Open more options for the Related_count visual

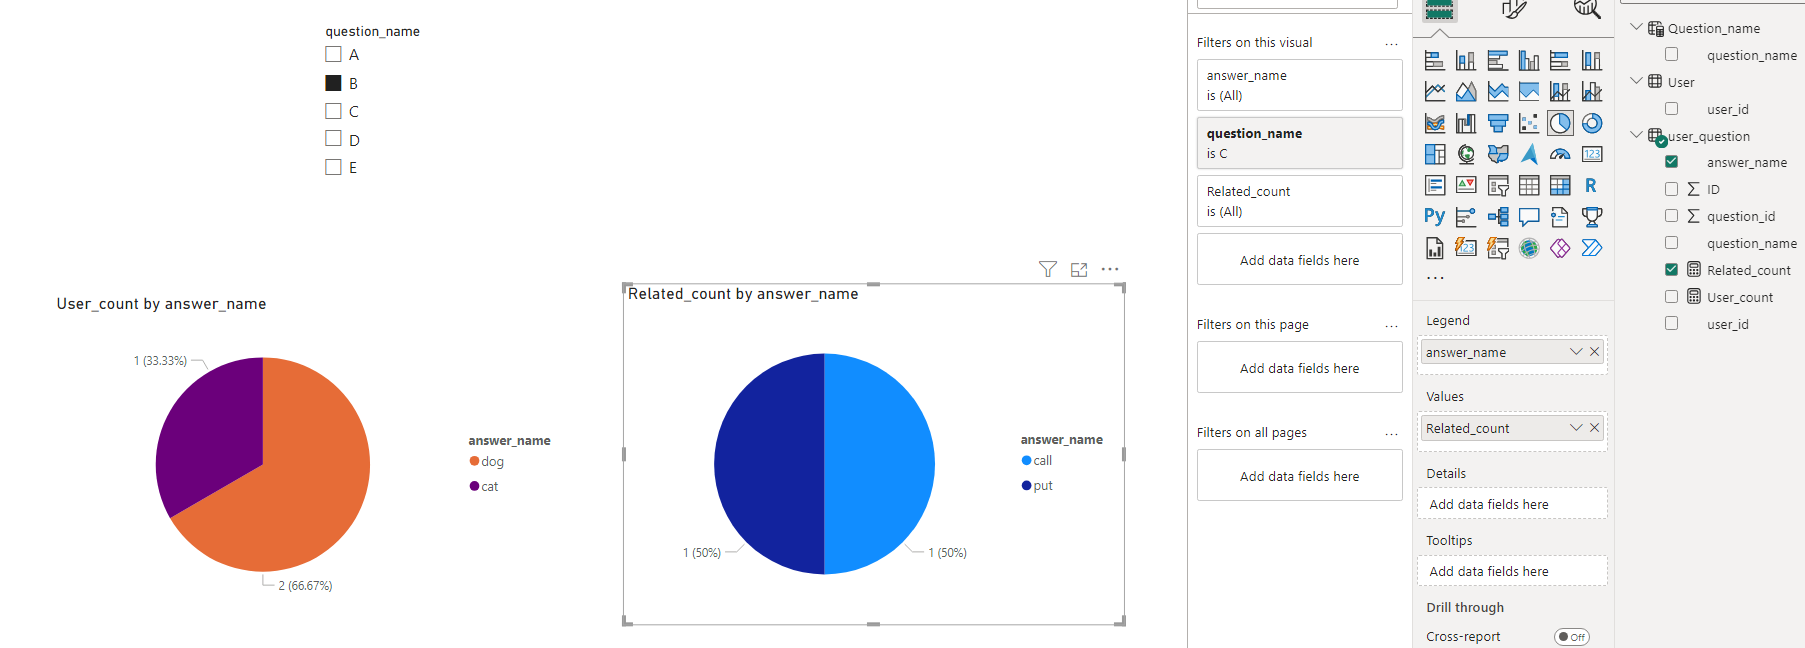click(1110, 269)
